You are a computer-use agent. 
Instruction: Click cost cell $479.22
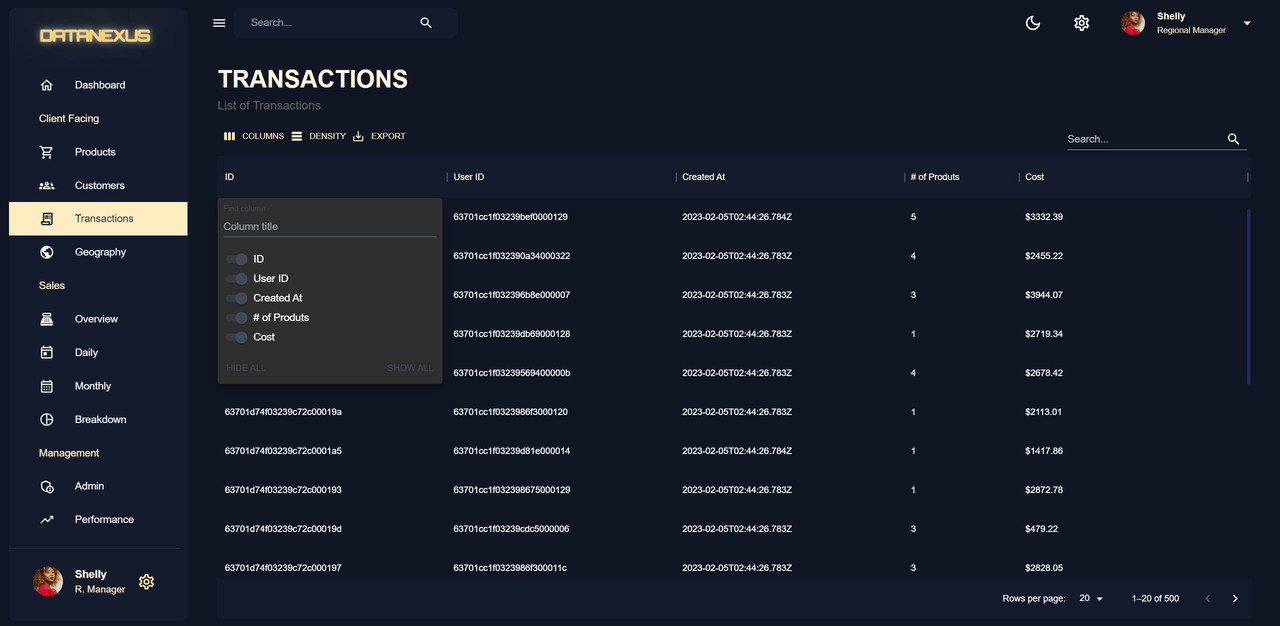tap(1041, 529)
